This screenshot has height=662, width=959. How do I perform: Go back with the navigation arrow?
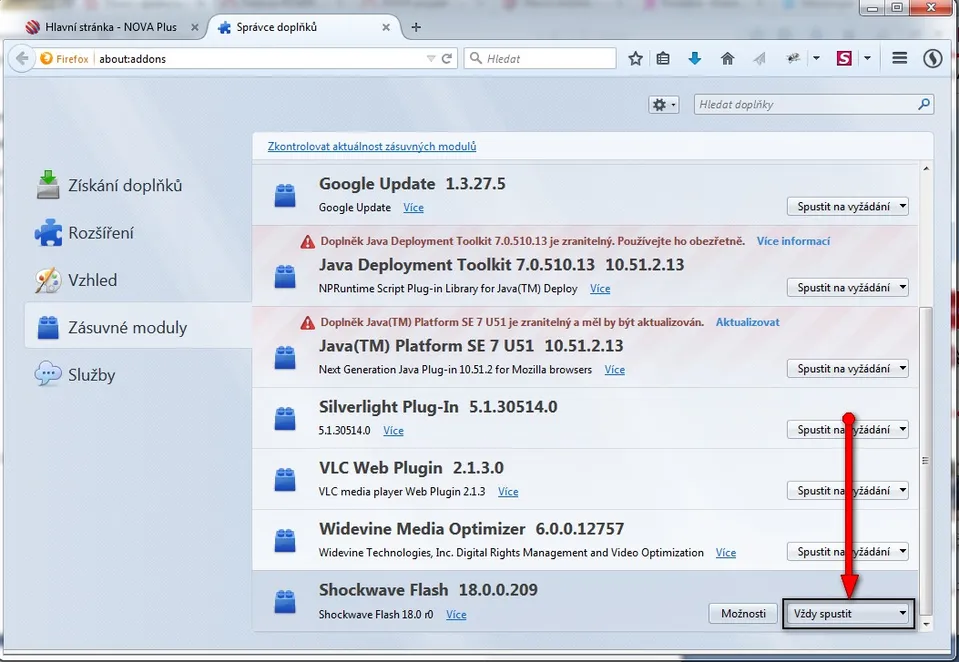(x=21, y=59)
